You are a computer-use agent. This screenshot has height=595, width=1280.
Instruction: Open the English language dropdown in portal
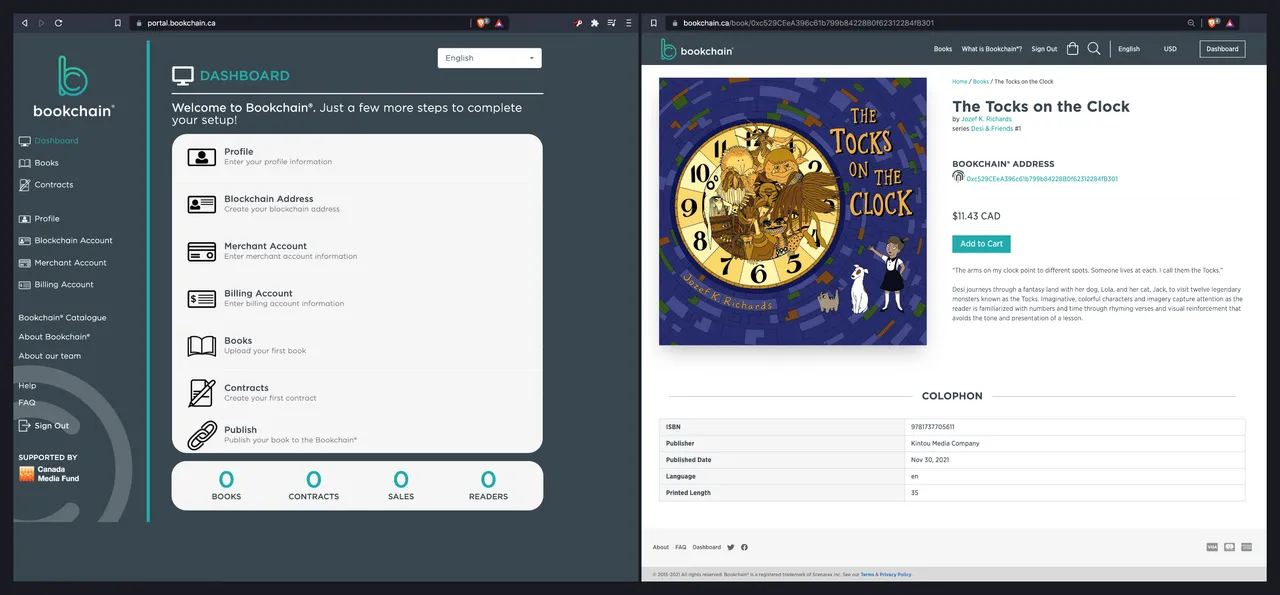point(489,58)
